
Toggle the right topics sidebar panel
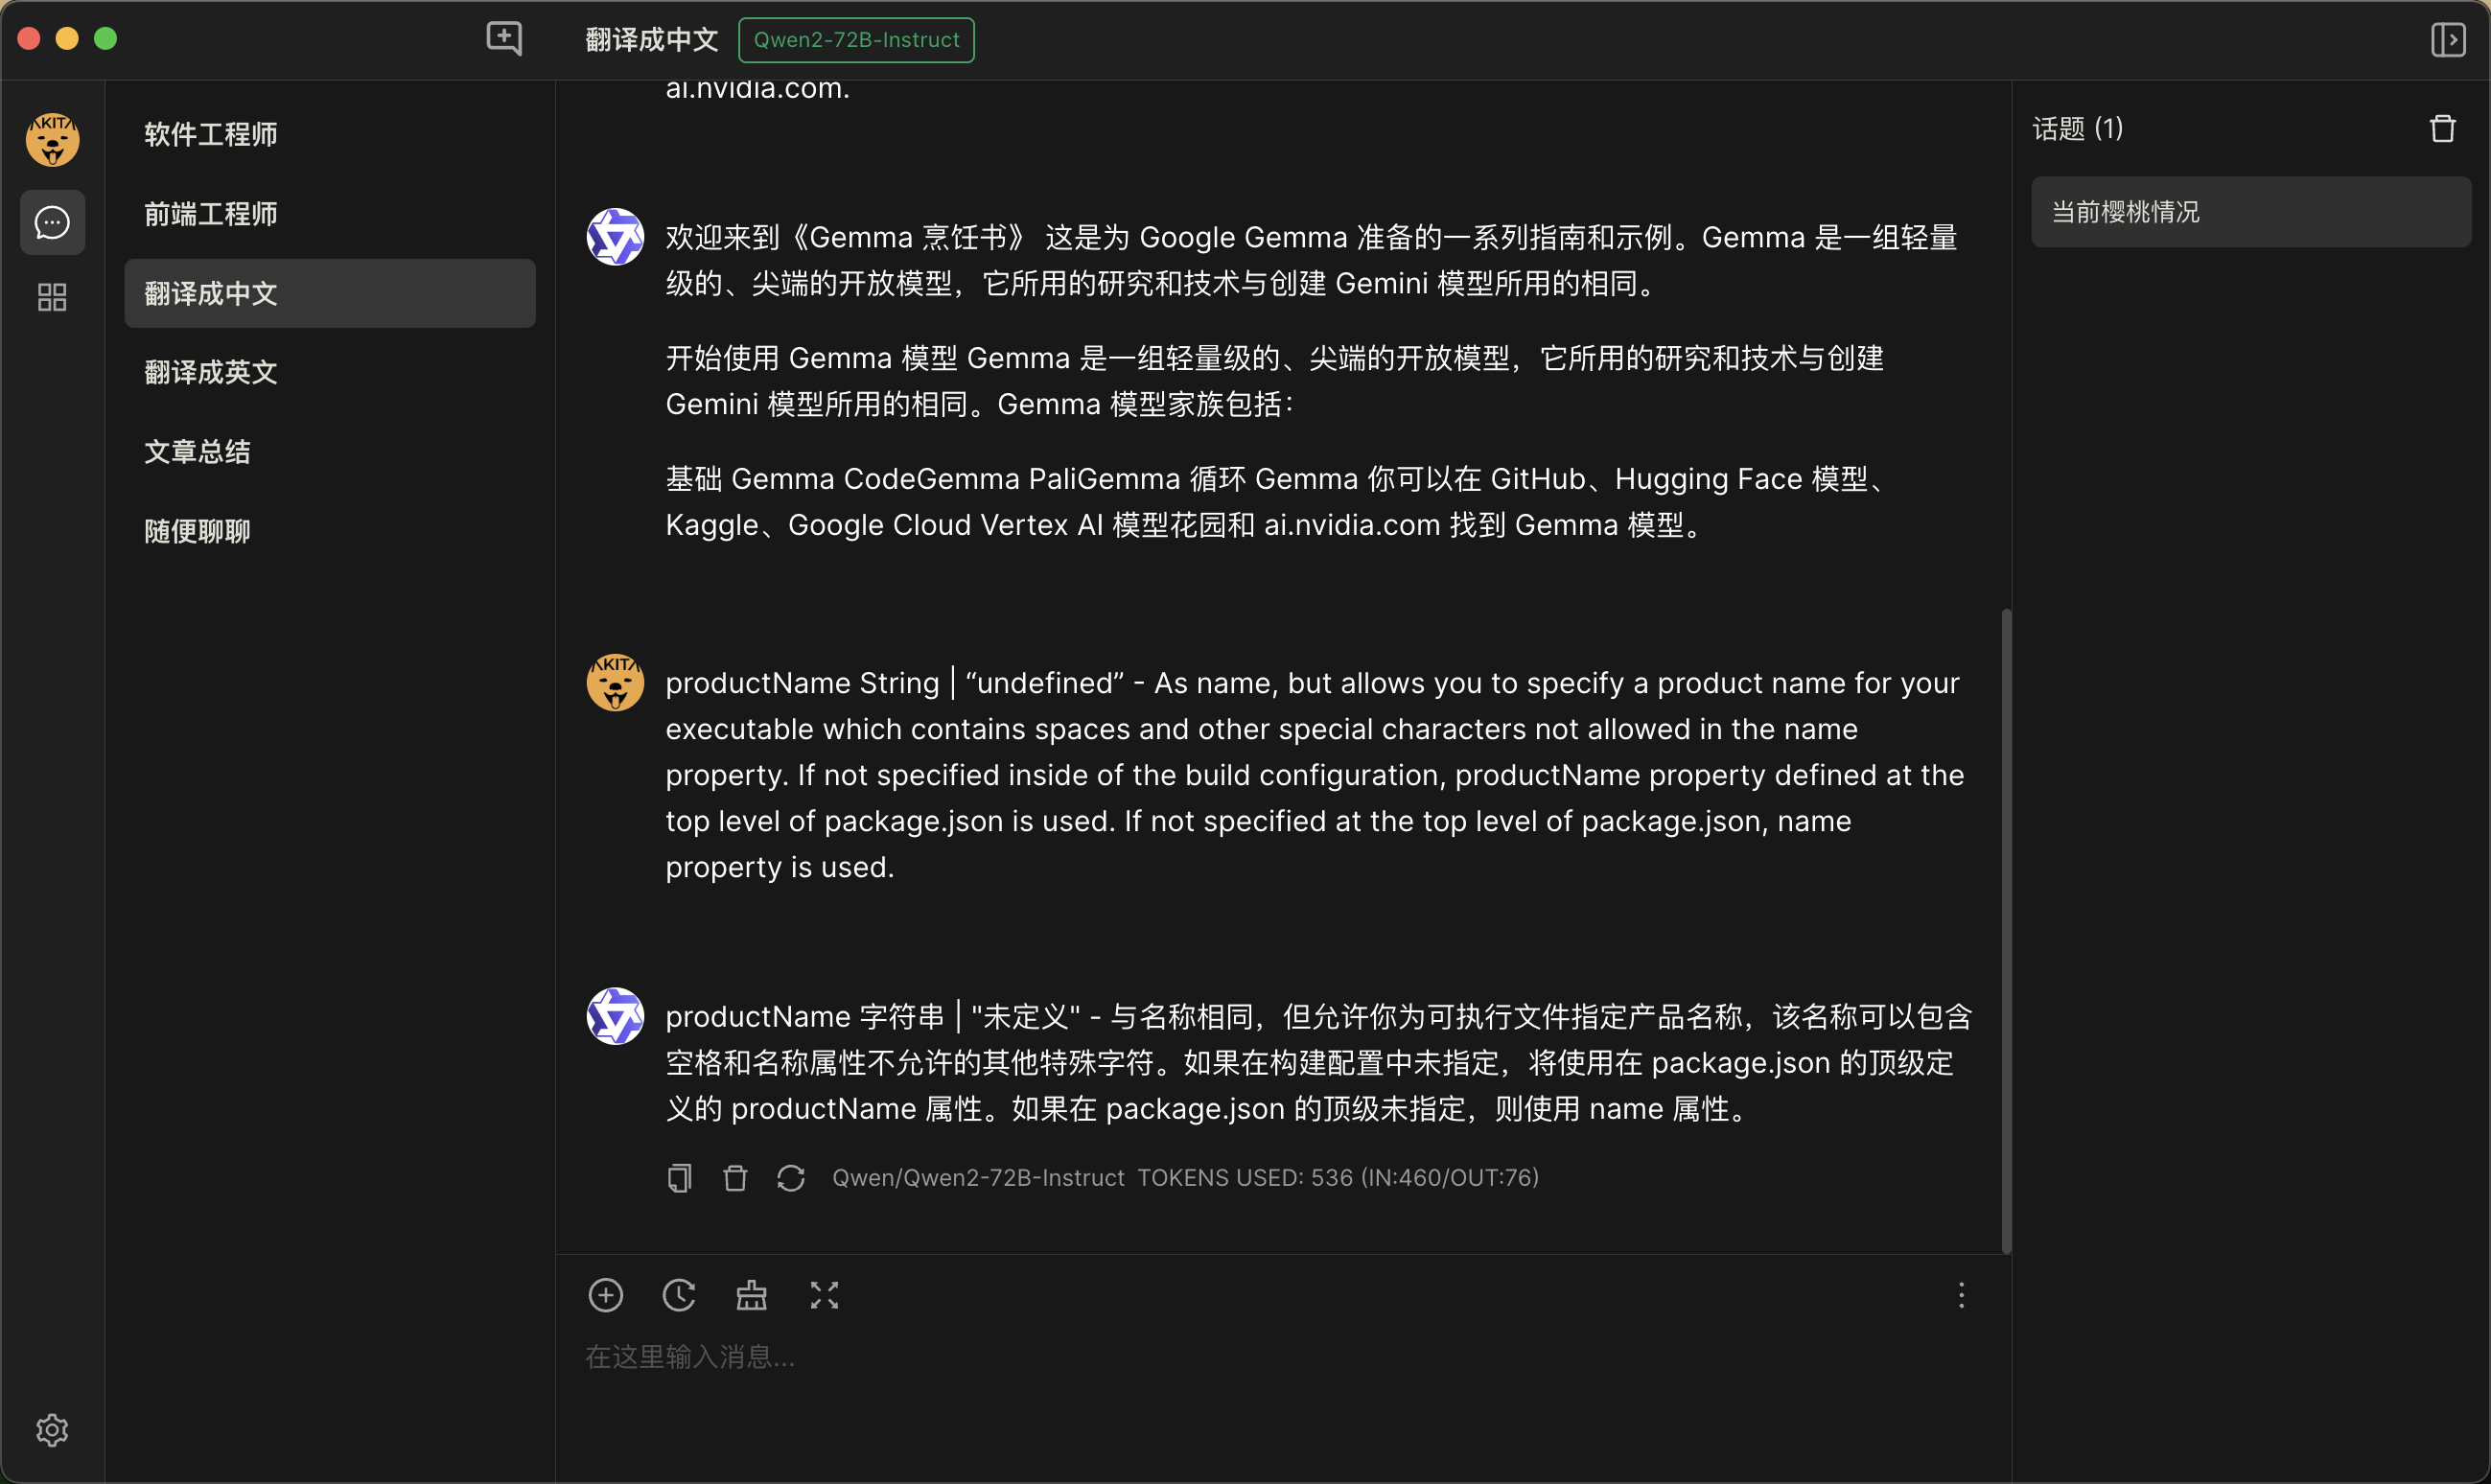[2447, 40]
